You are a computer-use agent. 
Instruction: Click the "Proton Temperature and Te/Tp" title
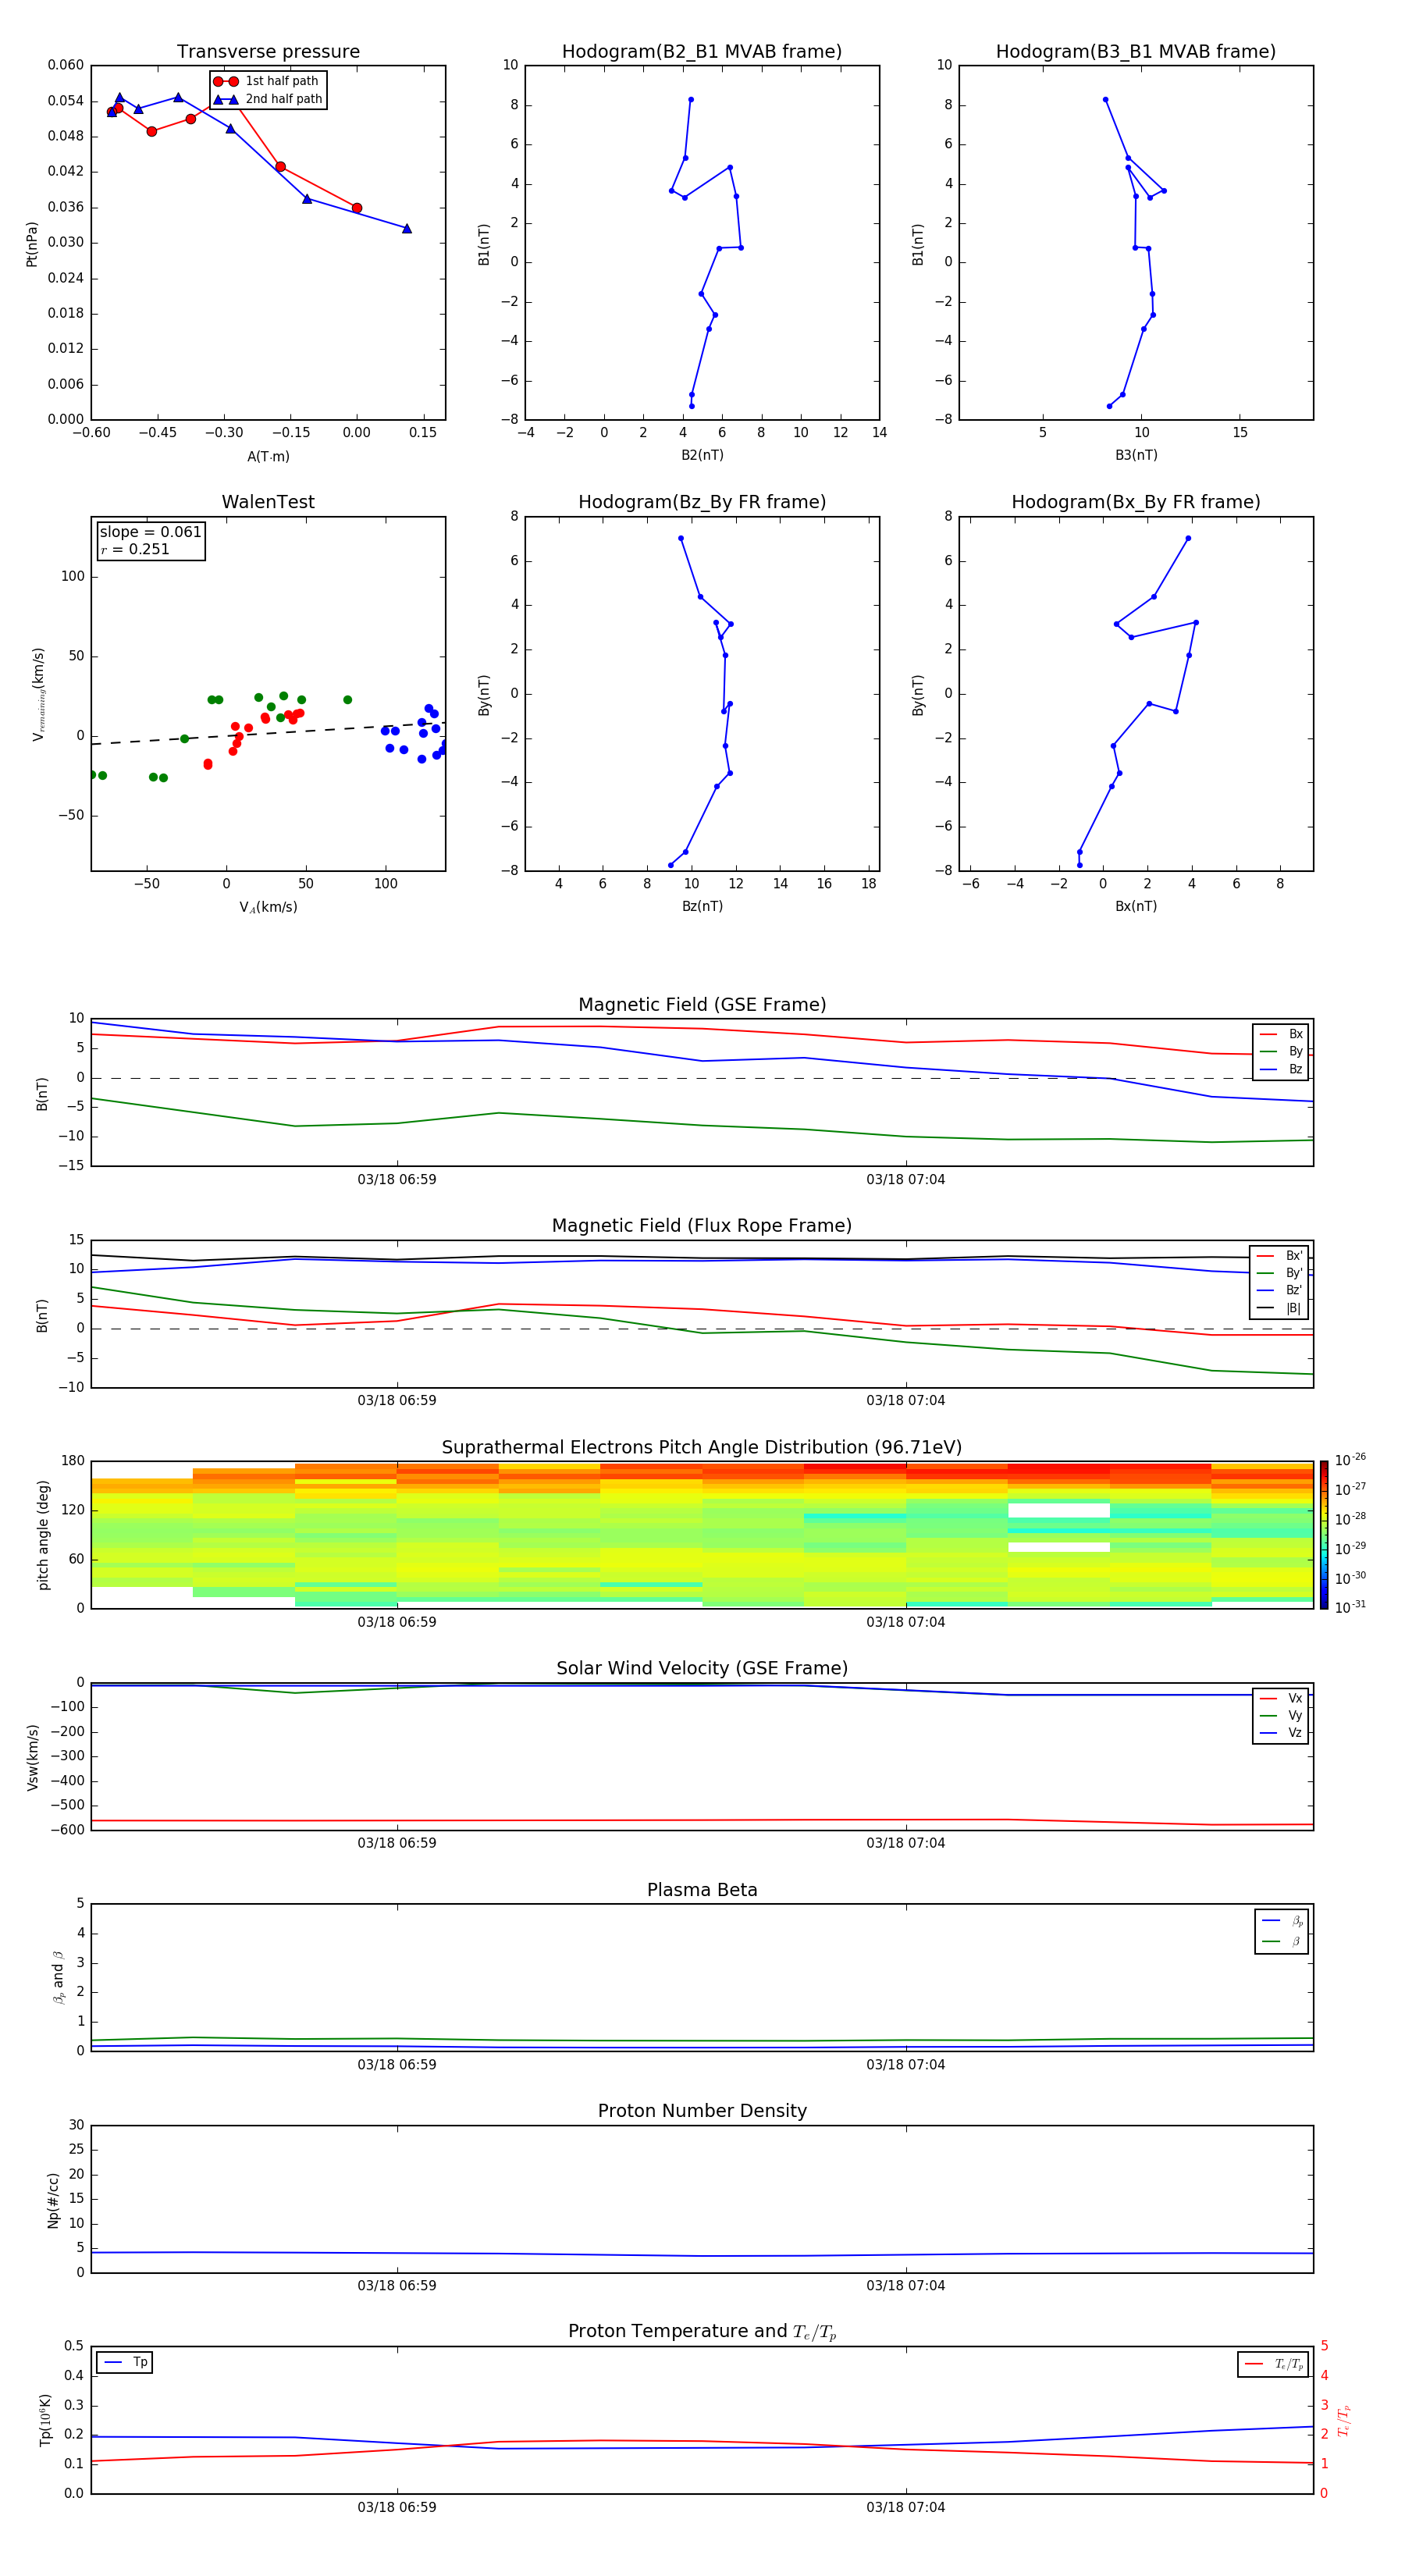point(702,2332)
